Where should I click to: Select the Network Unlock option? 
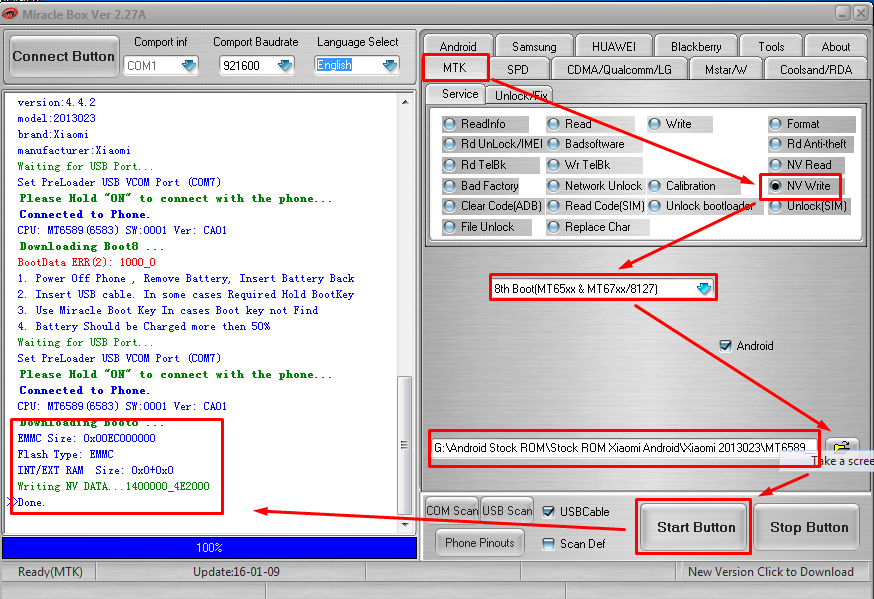(x=553, y=186)
